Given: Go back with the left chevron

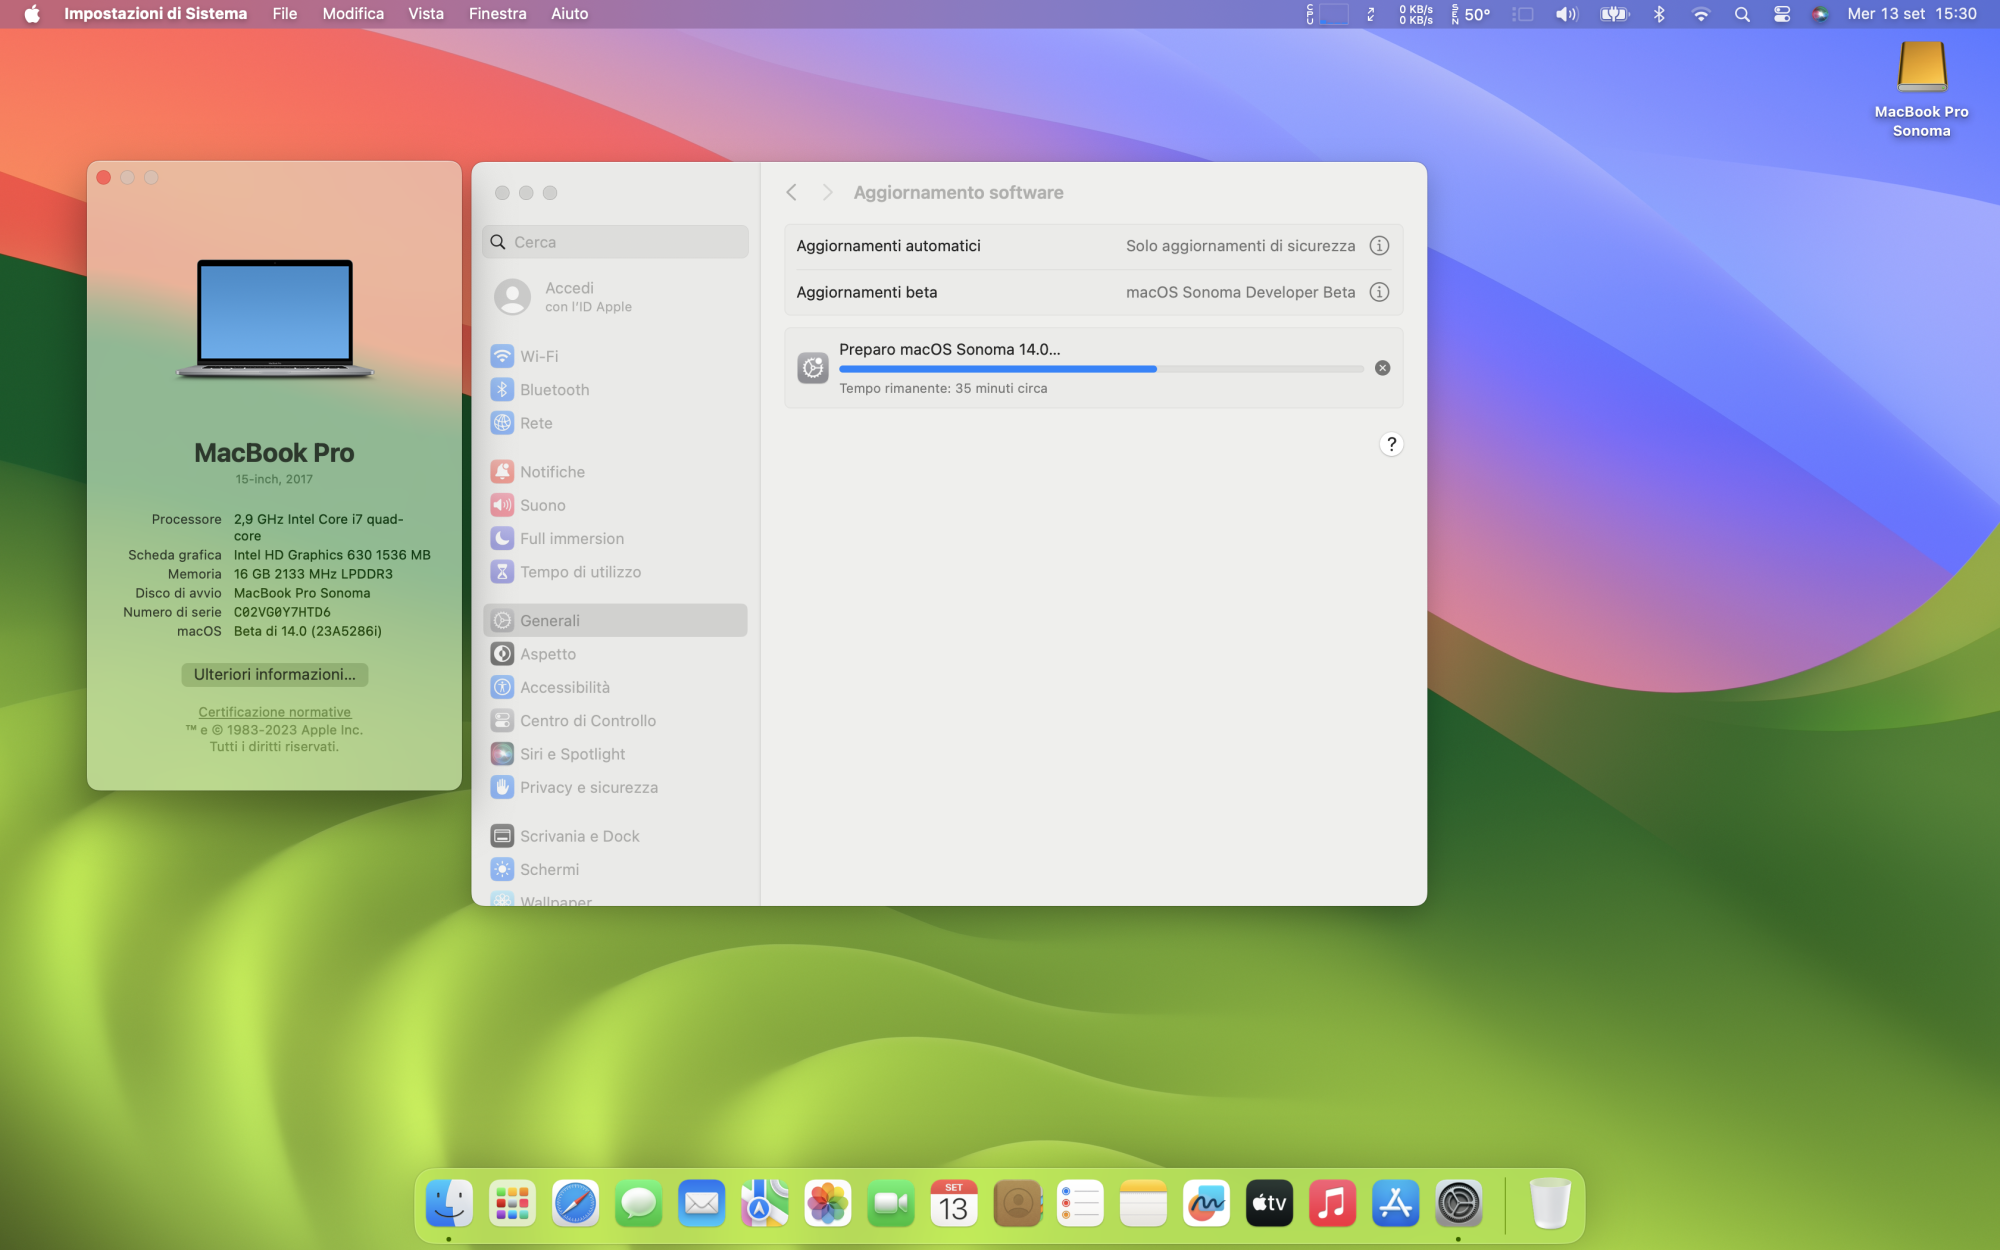Looking at the screenshot, I should [x=791, y=192].
